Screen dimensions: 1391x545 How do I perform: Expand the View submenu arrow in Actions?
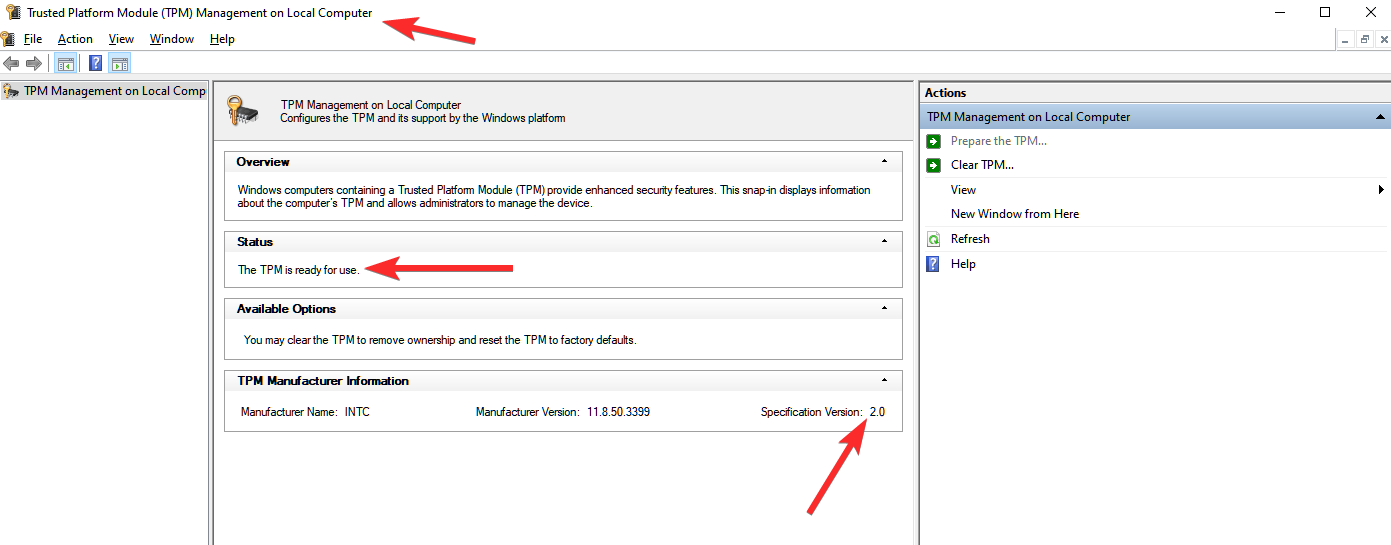pyautogui.click(x=1381, y=190)
